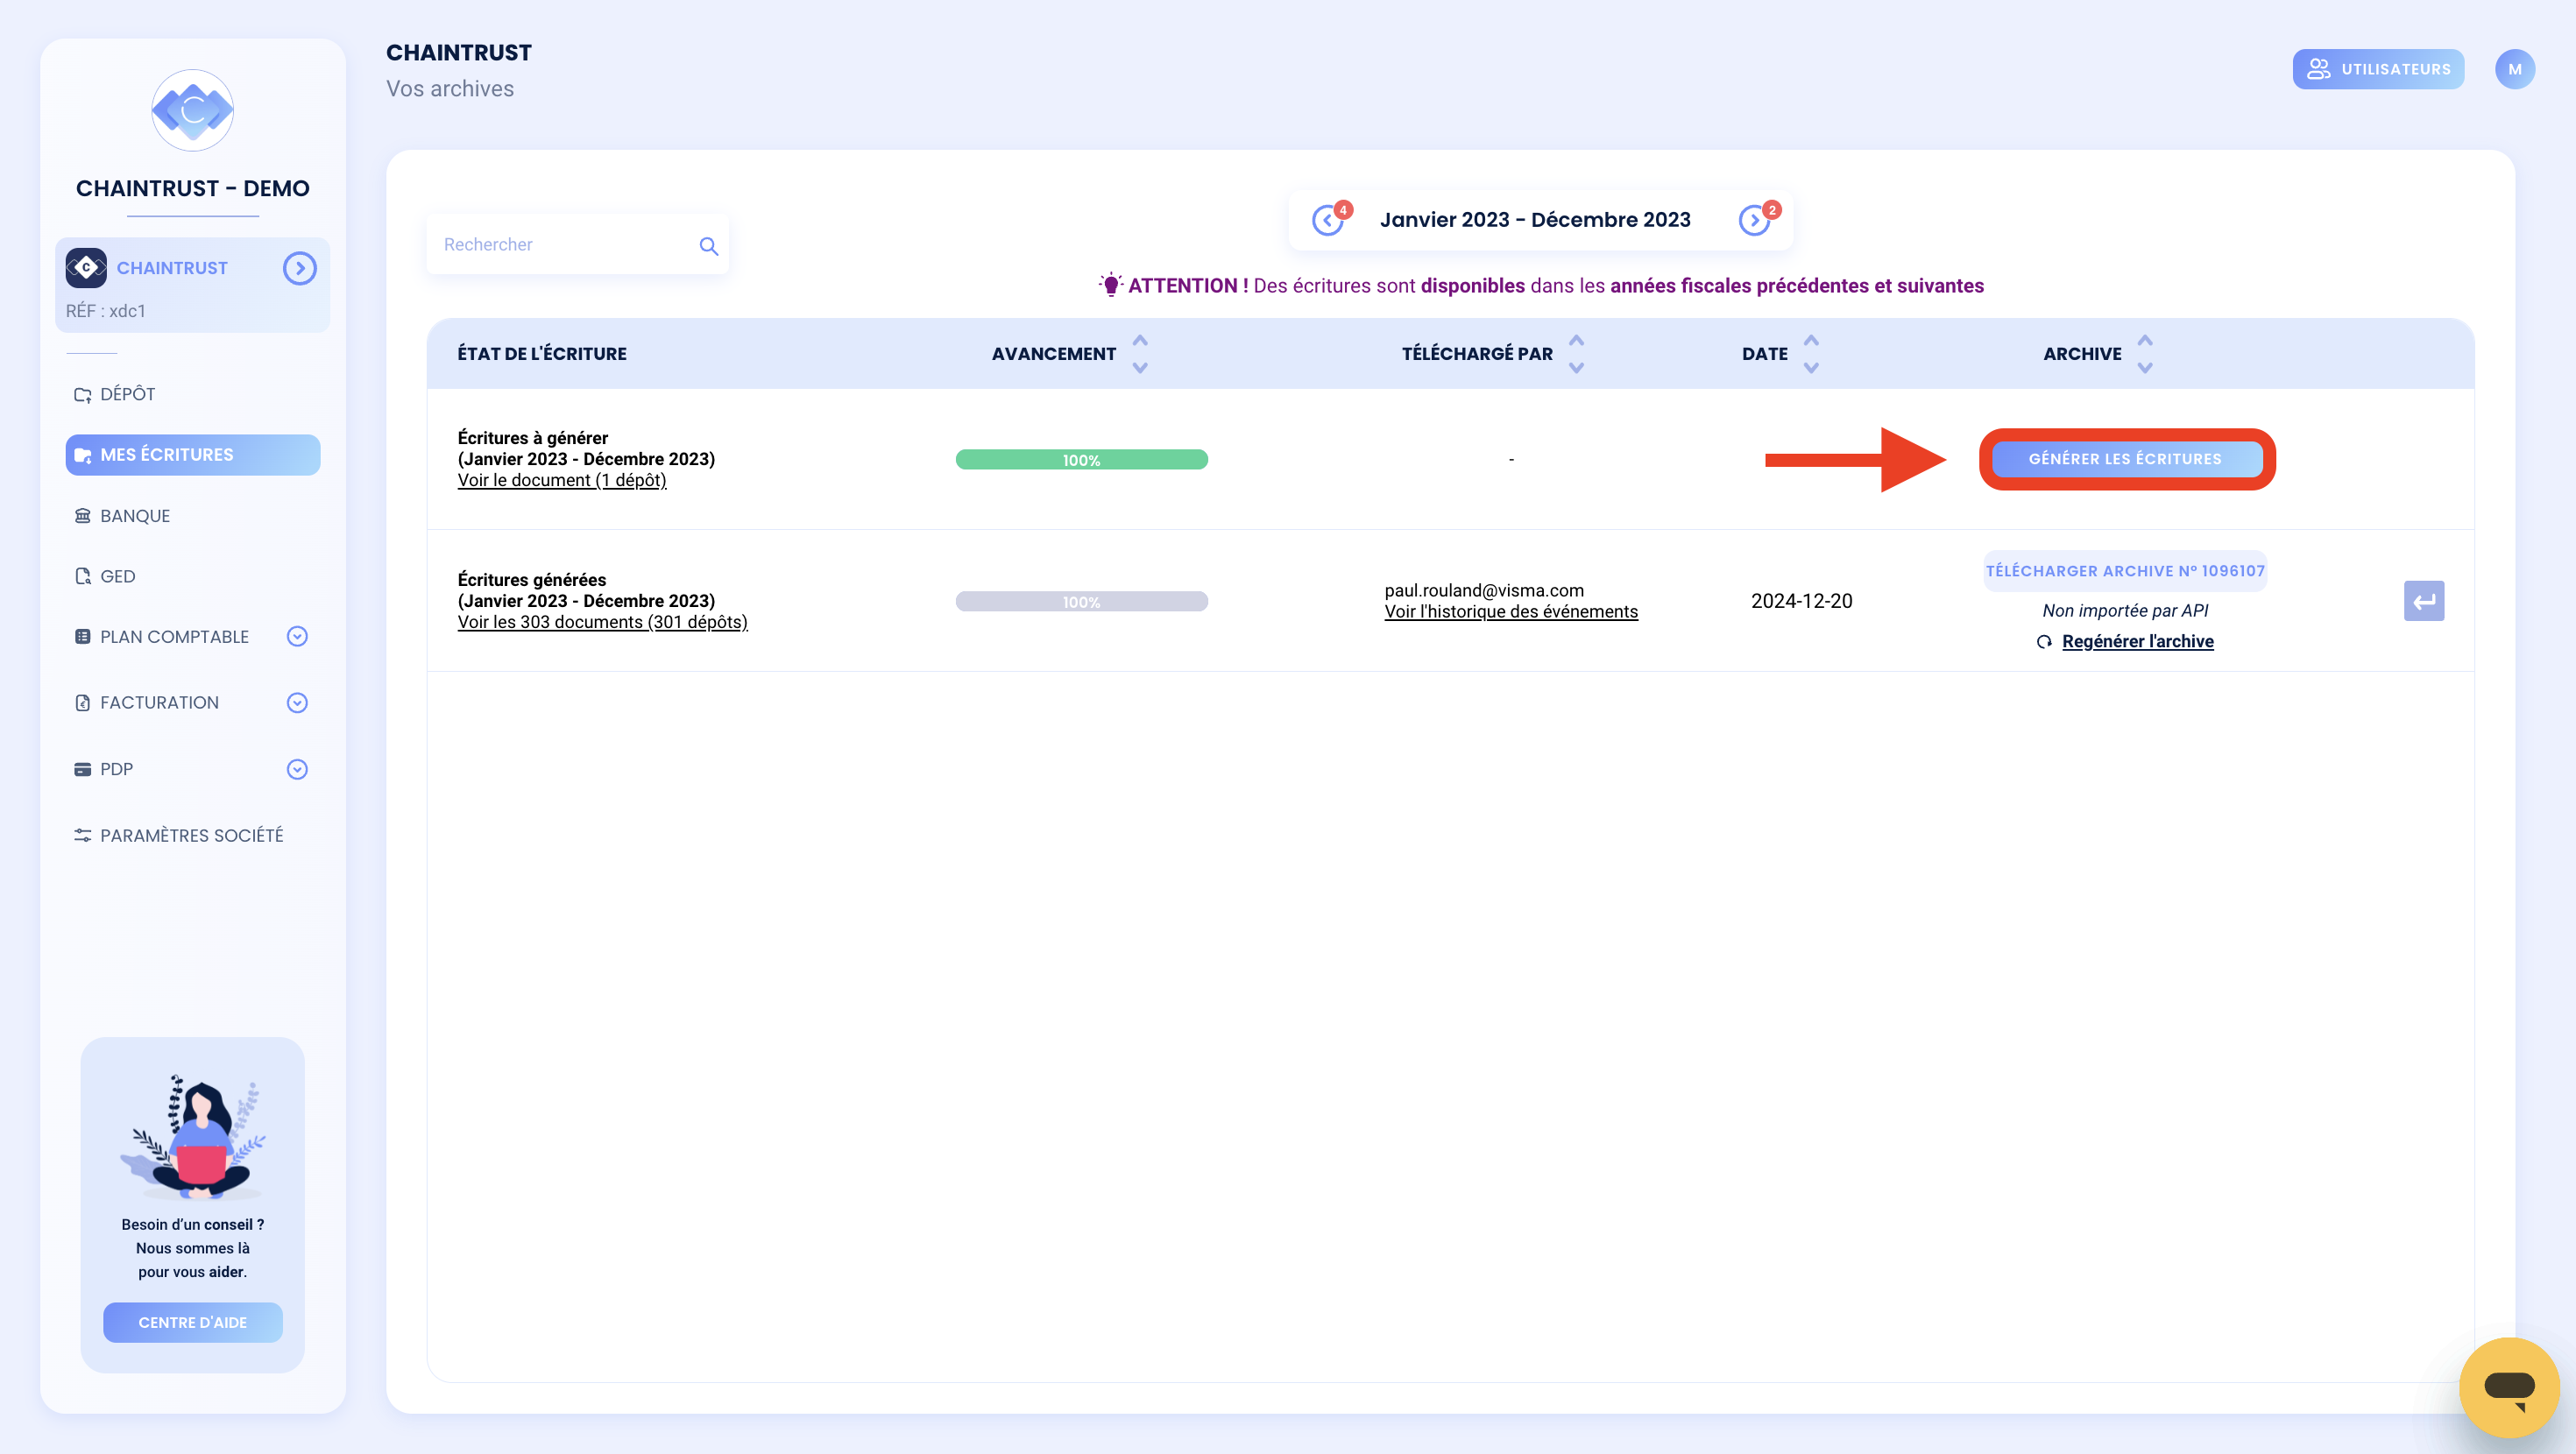Open Voir l'historique des événements link

point(1511,612)
